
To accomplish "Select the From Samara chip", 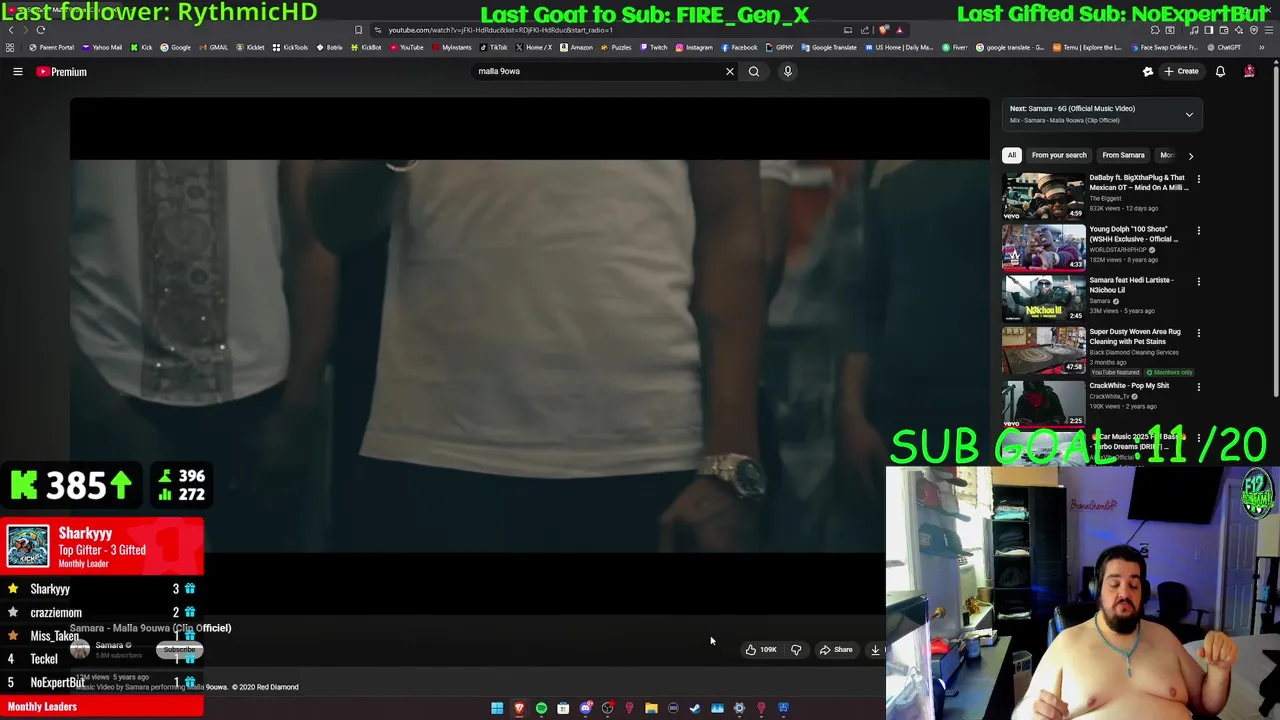I will click(1123, 155).
